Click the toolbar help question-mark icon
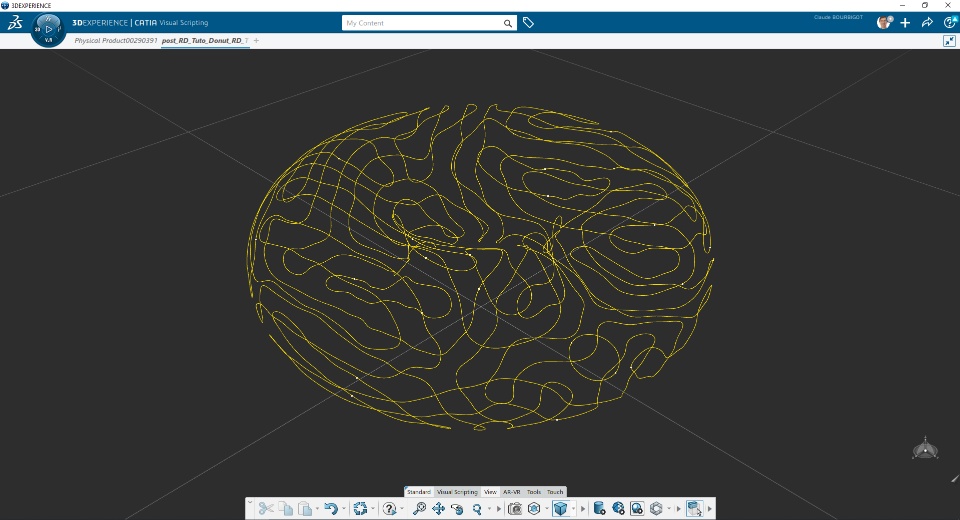960x520 pixels. [389, 508]
